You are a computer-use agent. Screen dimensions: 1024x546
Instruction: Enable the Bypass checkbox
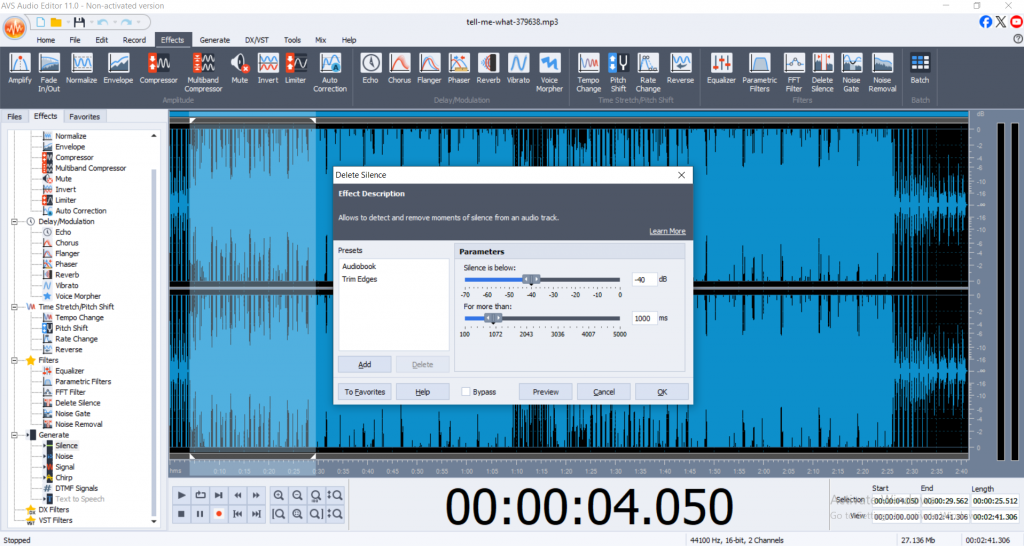[x=467, y=392]
